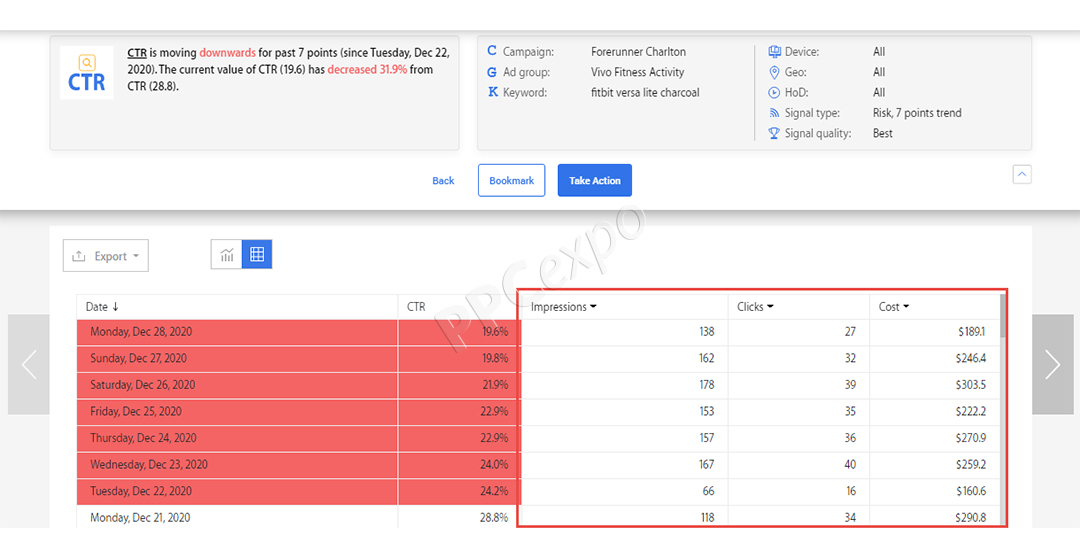This screenshot has height=558, width=1080.
Task: Click the Take Action button
Action: point(594,180)
